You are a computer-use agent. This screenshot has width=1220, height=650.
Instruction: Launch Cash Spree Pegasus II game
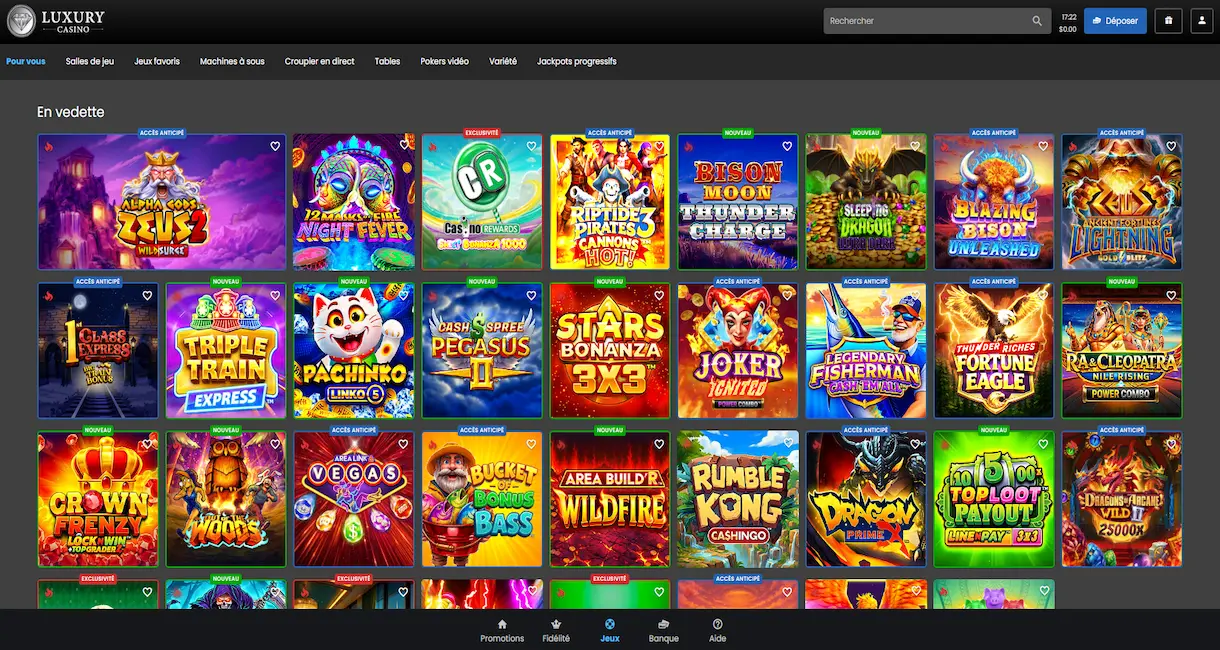[x=482, y=351]
